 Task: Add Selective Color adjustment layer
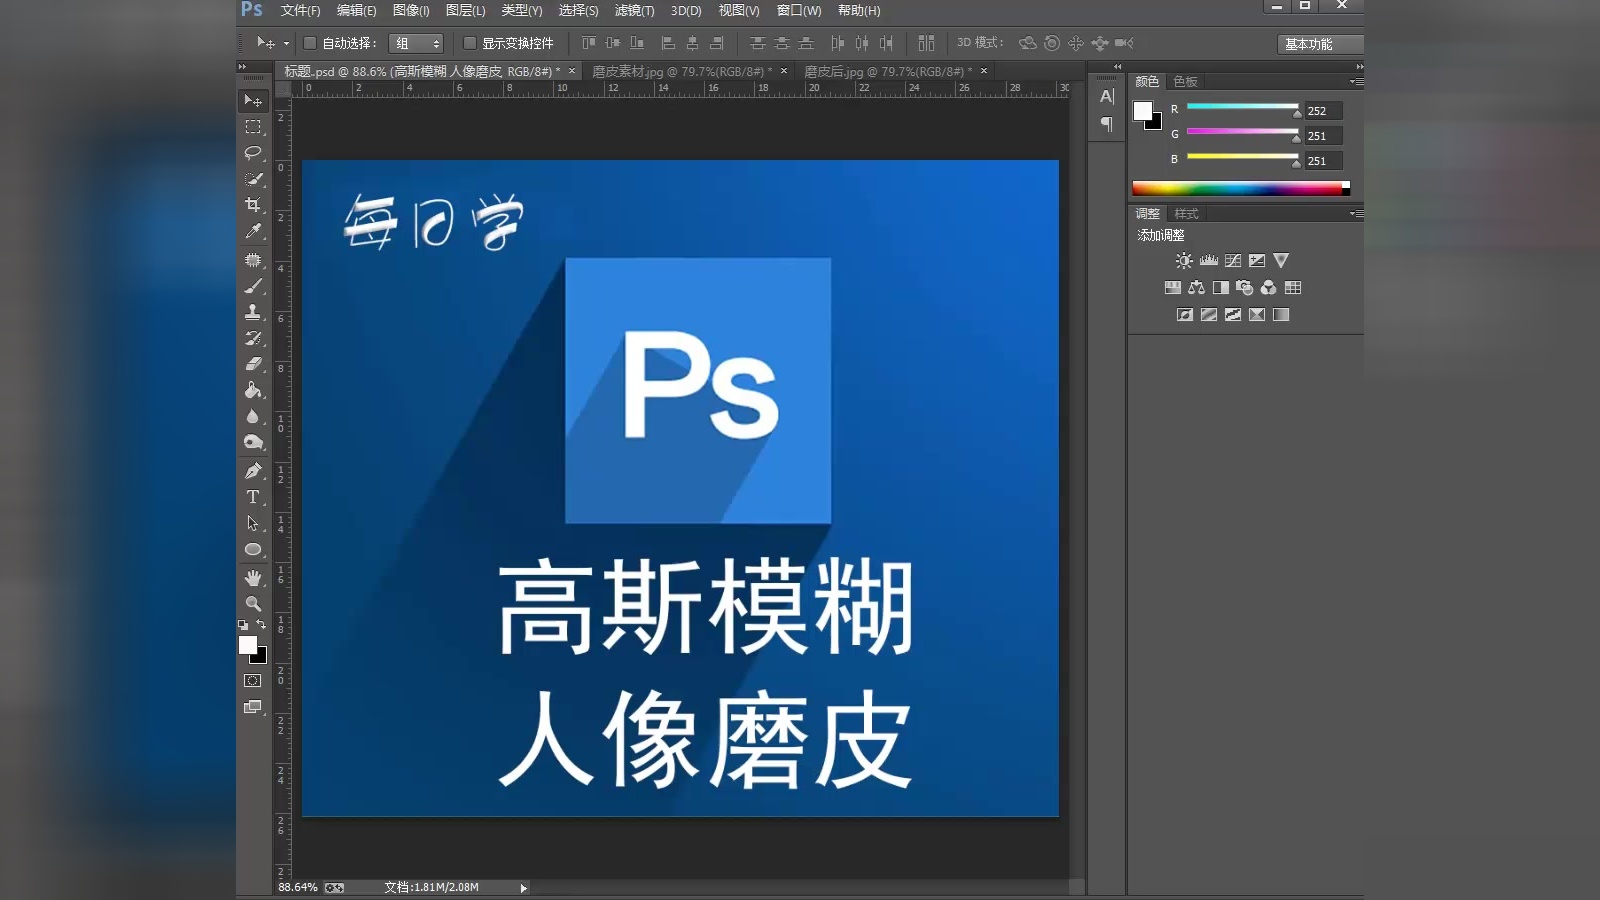pyautogui.click(x=1257, y=314)
